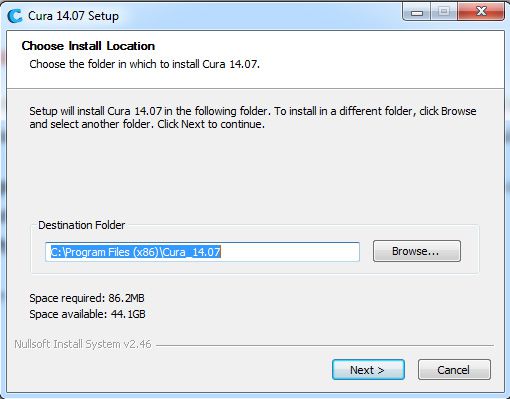Click the highlighted C:\Program Files (x86)\Cura_14.07 text

(136, 252)
